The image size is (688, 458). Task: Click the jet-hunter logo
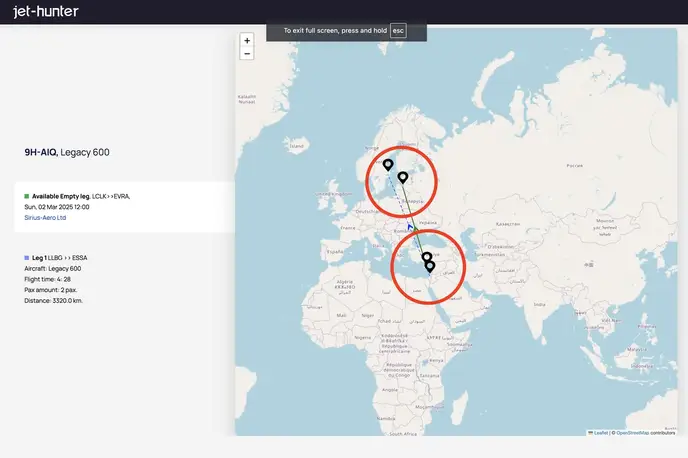pos(45,12)
